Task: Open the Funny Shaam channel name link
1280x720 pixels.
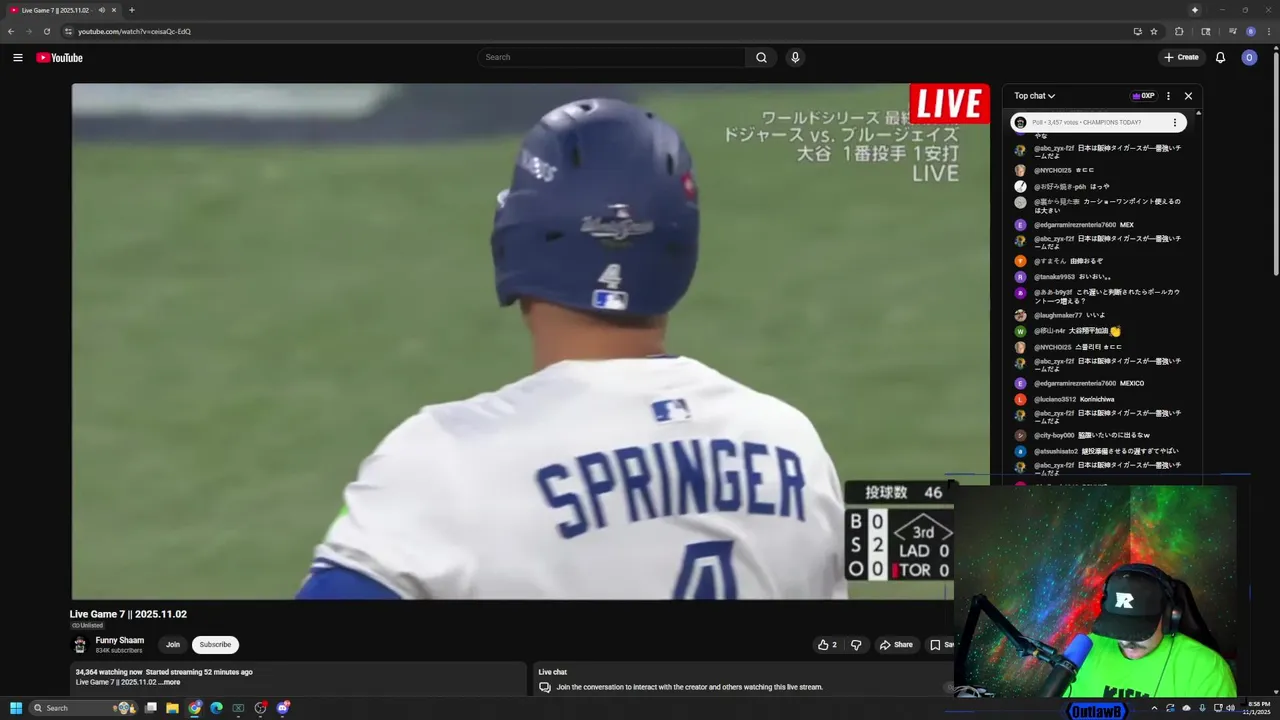Action: (120, 640)
